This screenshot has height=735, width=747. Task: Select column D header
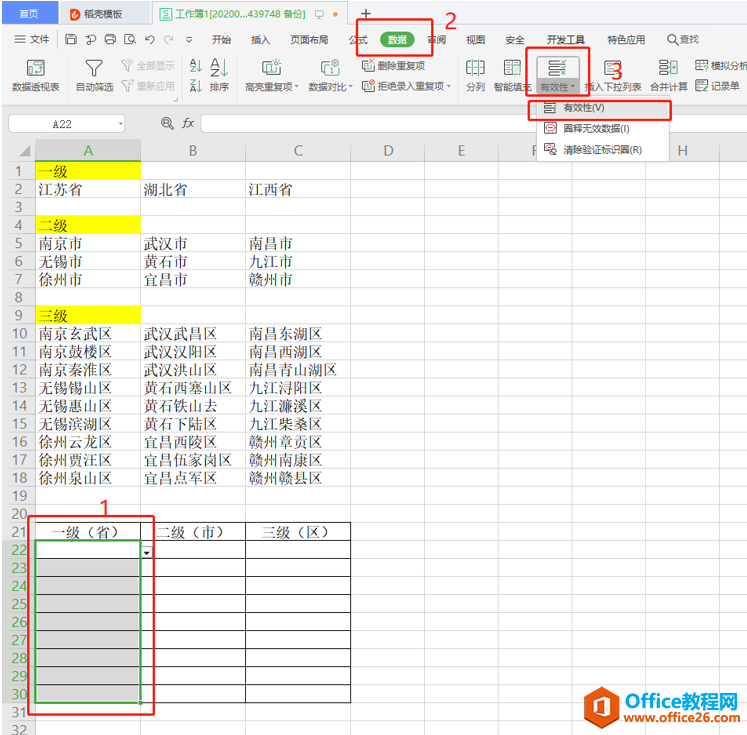(388, 151)
